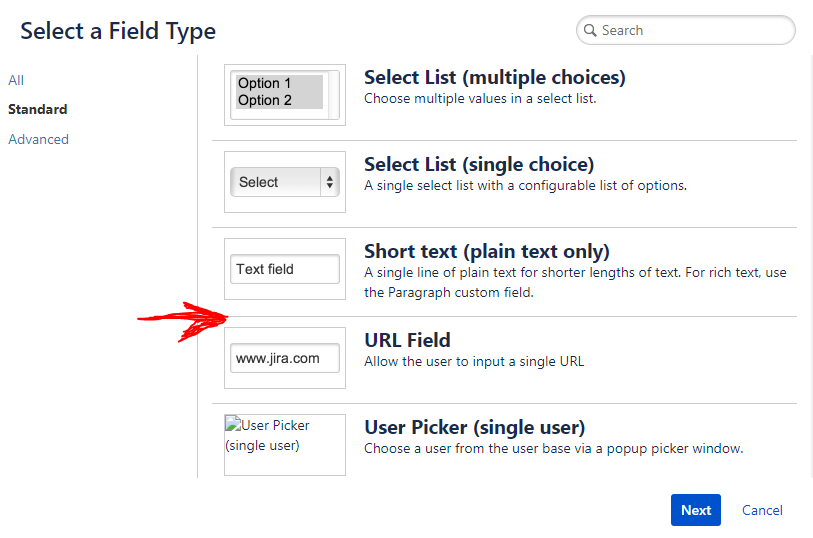Click the Short text field preview thumbnail
Screen dimensions: 813x538
pyautogui.click(x=285, y=269)
